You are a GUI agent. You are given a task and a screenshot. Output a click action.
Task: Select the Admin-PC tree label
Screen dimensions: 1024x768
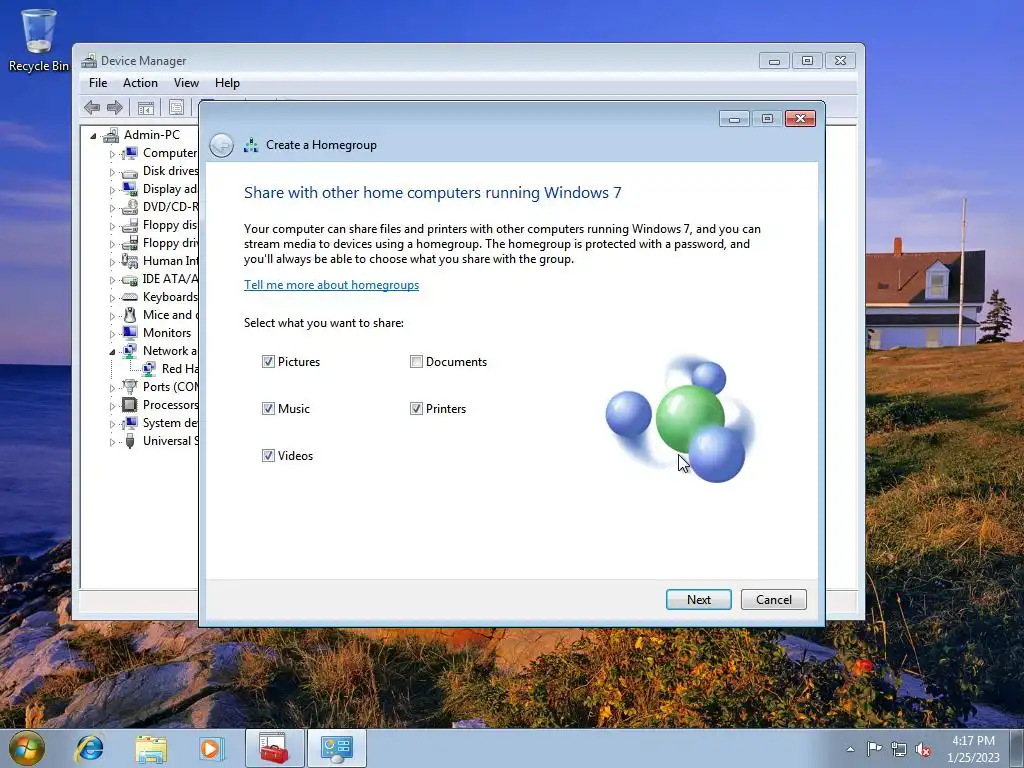point(152,135)
